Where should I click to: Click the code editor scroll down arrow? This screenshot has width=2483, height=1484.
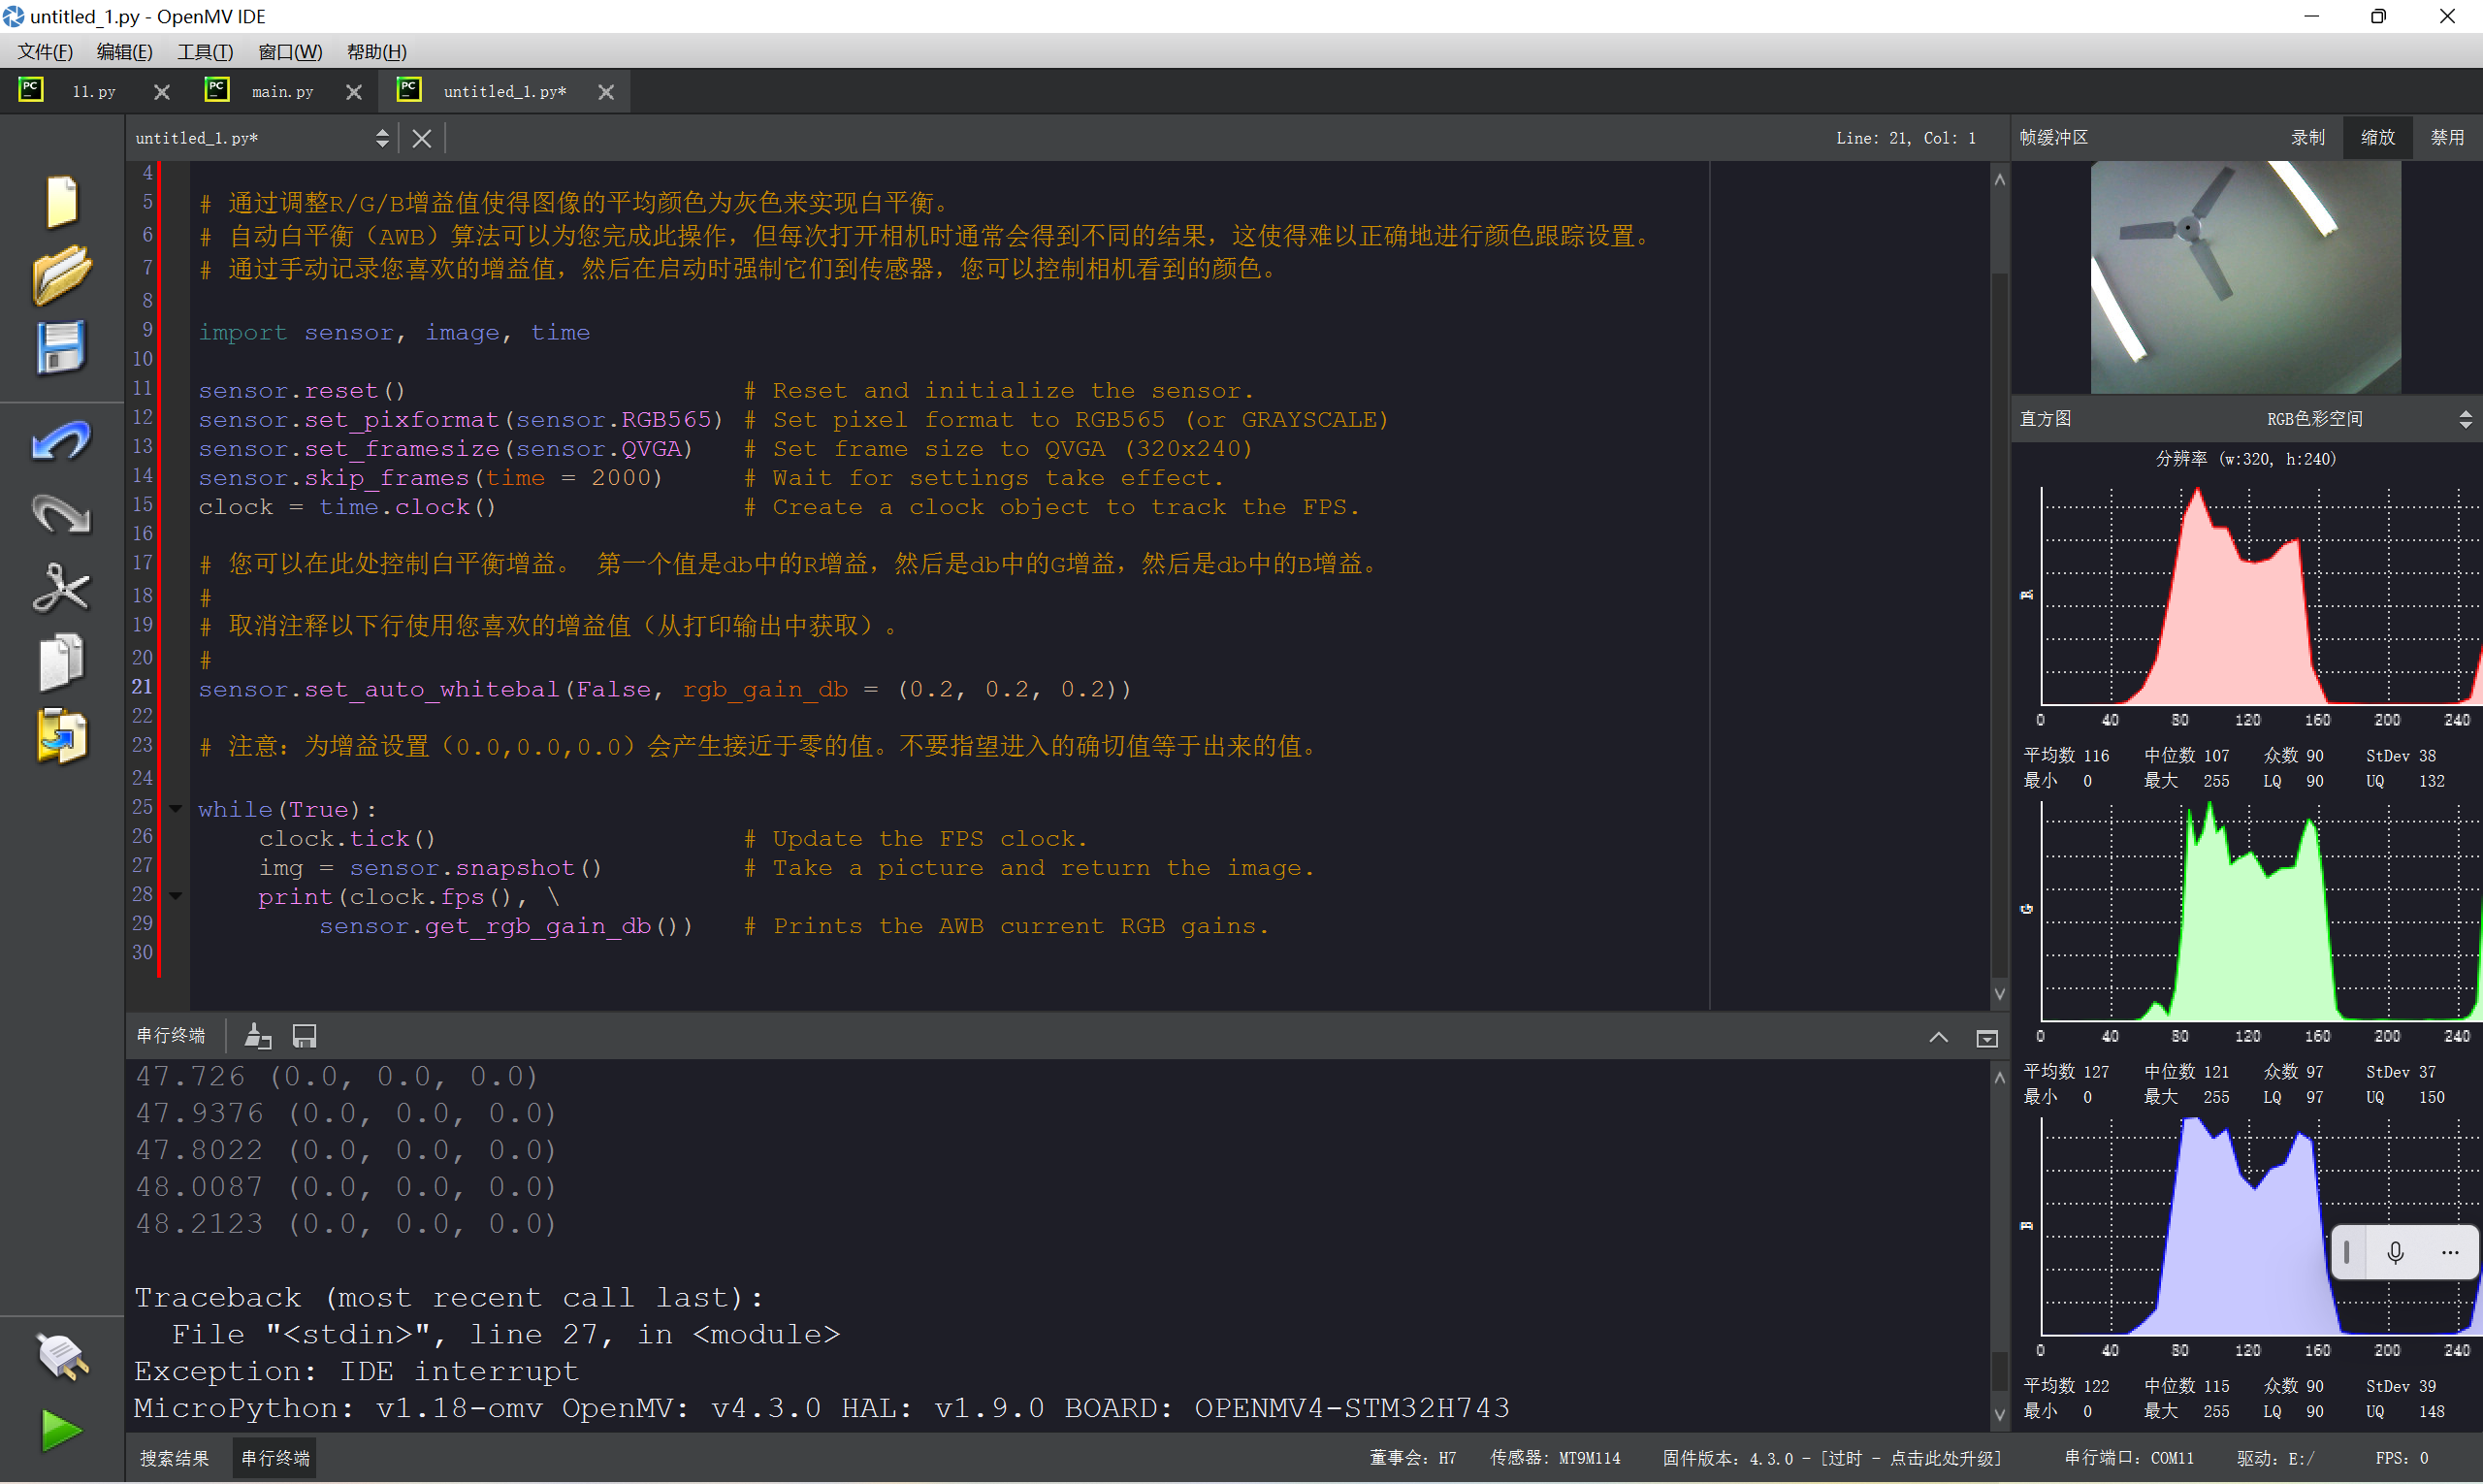[x=1999, y=993]
